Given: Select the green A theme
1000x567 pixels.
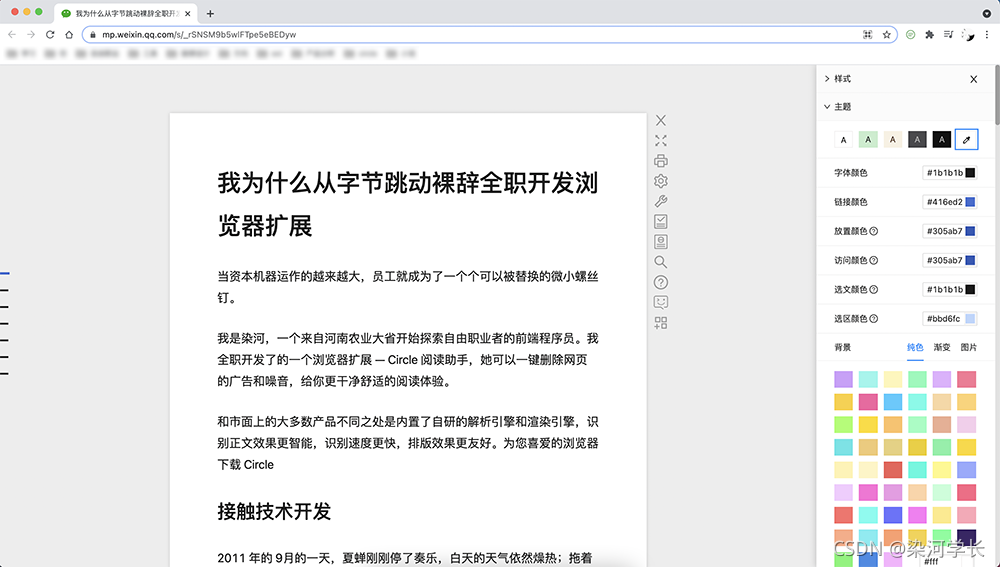Looking at the screenshot, I should (x=868, y=140).
